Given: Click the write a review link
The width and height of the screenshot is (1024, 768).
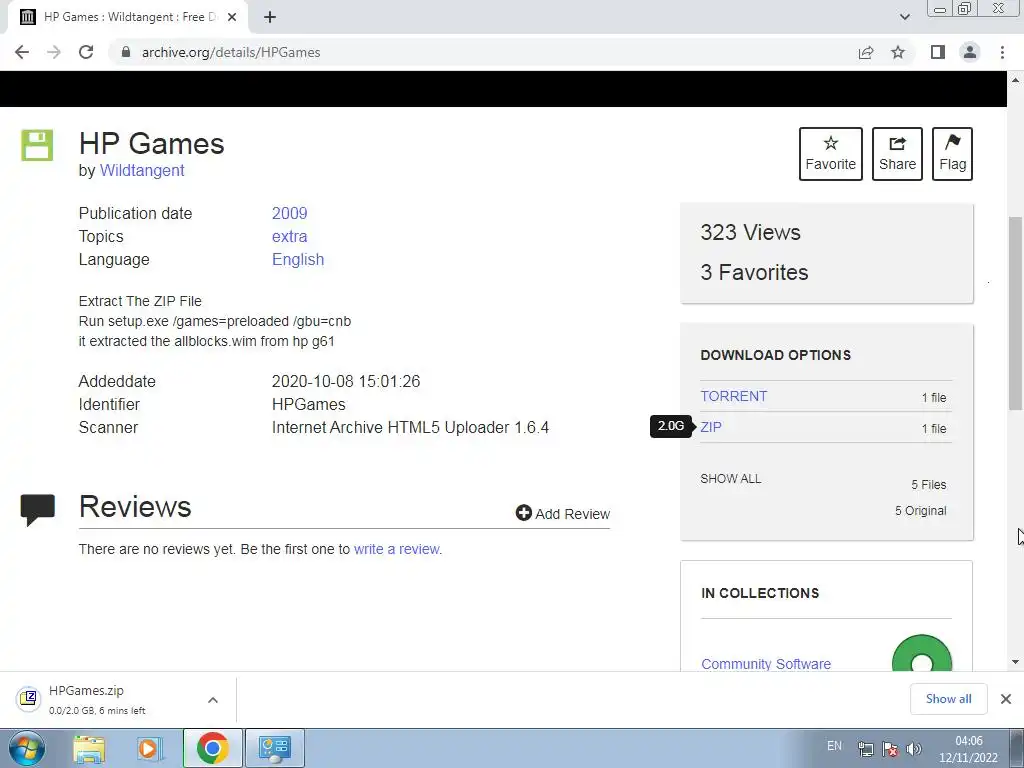Looking at the screenshot, I should [397, 549].
